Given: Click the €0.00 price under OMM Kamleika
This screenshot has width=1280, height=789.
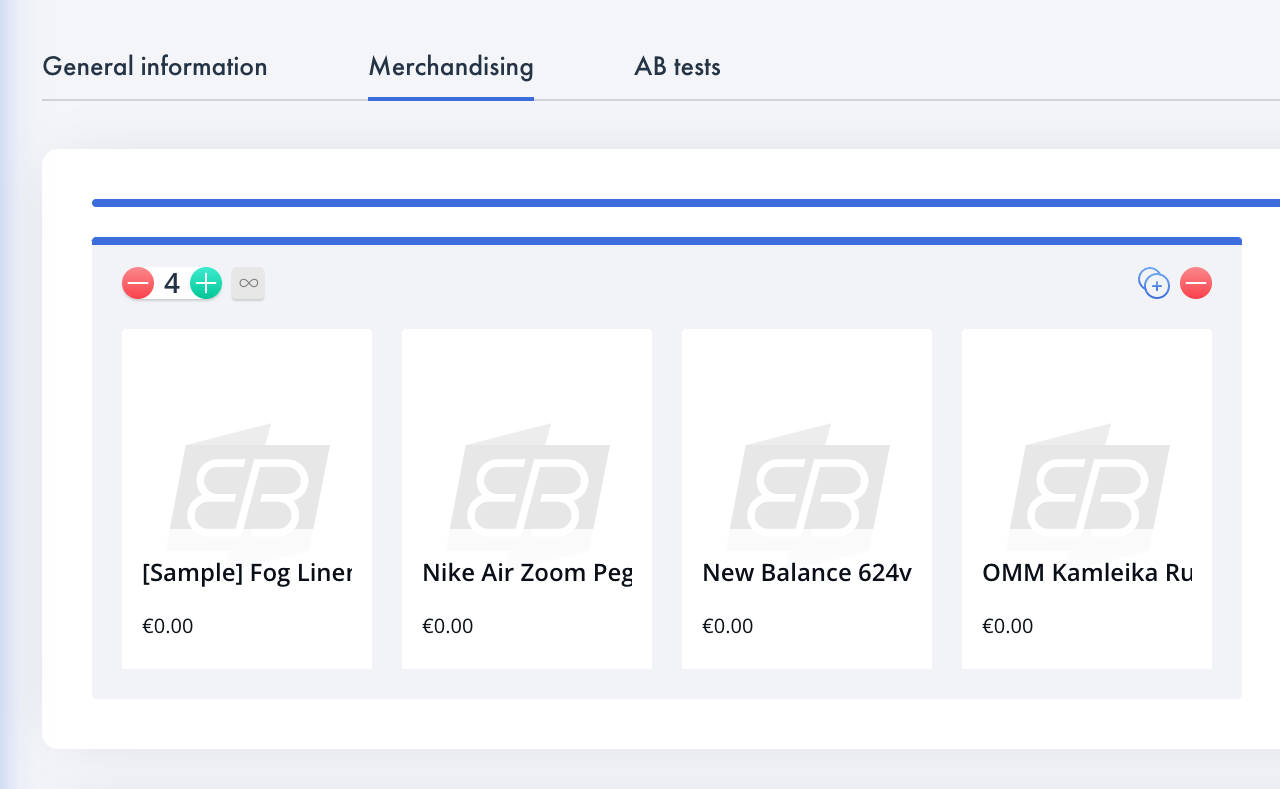Looking at the screenshot, I should coord(1008,627).
